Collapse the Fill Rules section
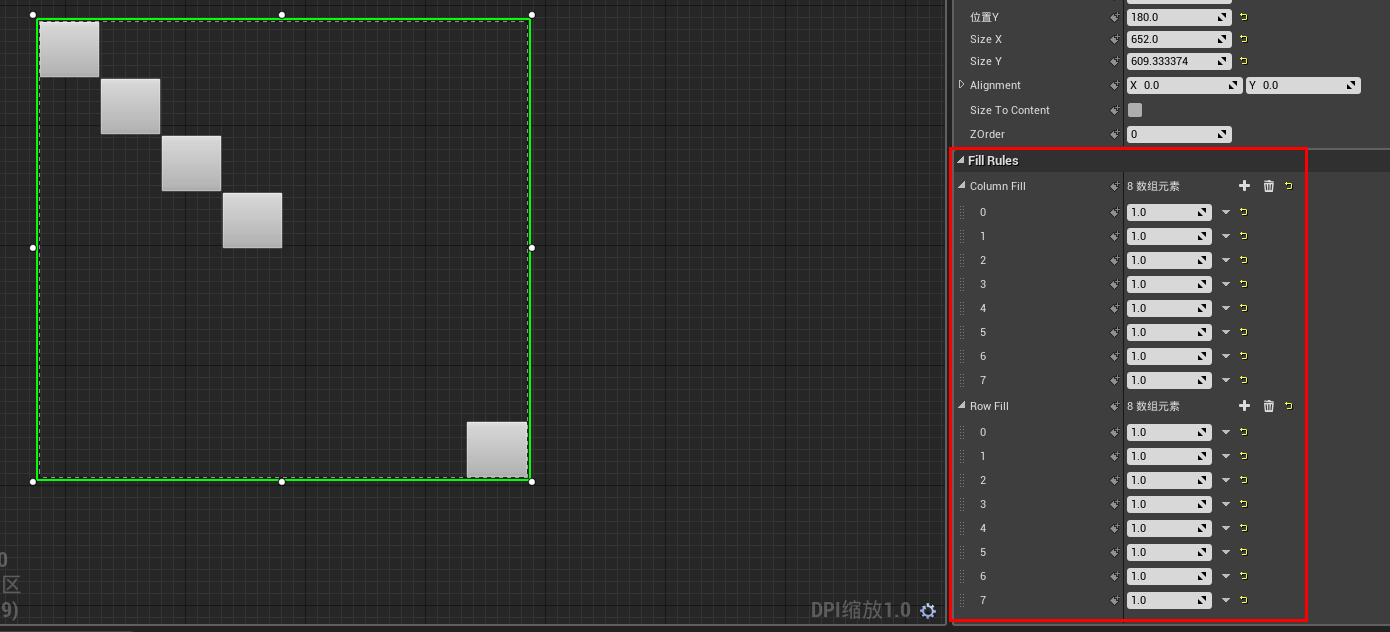 (x=962, y=160)
